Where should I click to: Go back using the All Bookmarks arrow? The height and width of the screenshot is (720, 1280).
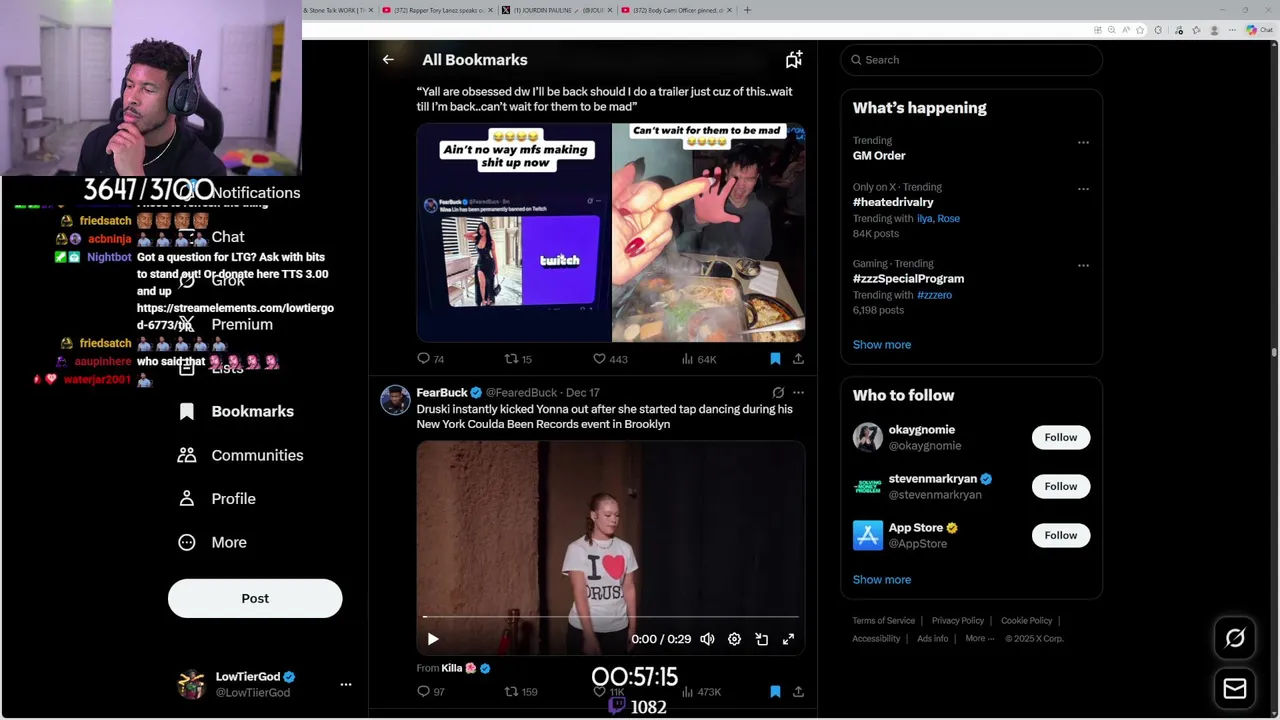coord(388,60)
